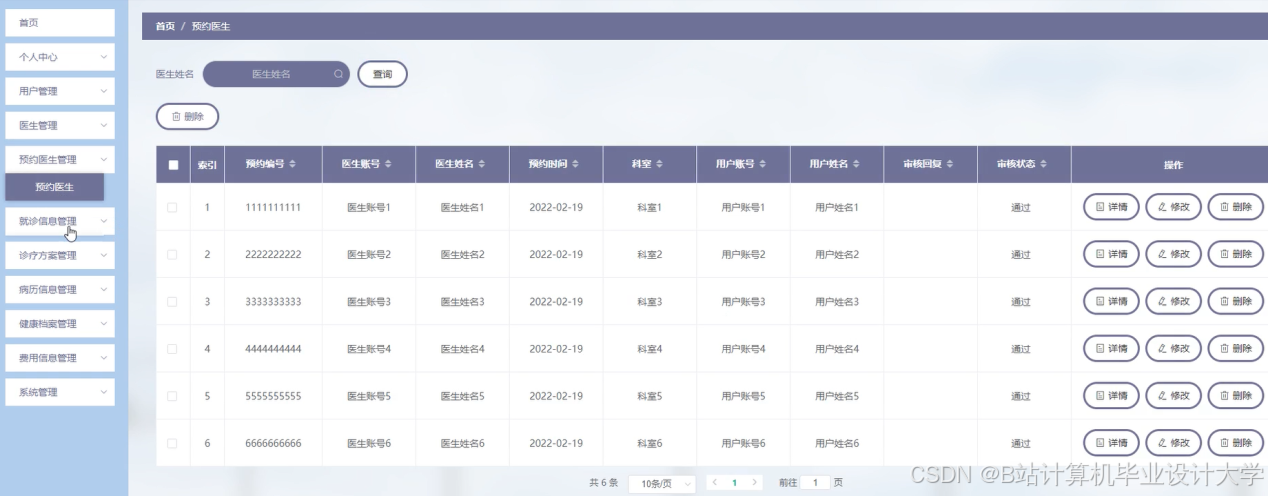Sort 用户账号 column using its sort arrows
1268x496 pixels.
point(763,164)
